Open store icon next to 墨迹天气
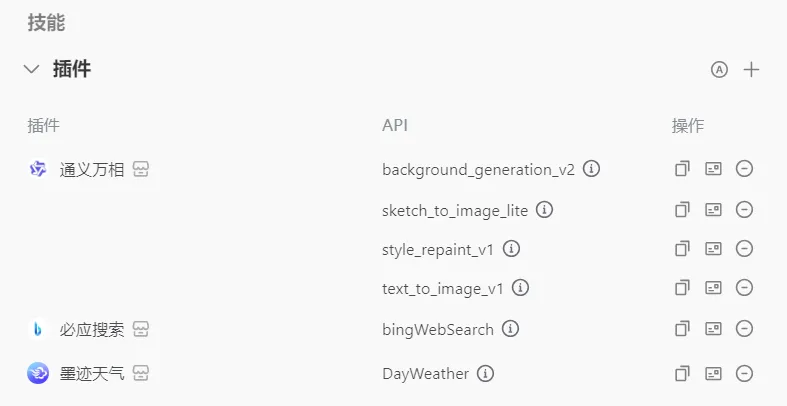 pyautogui.click(x=141, y=373)
